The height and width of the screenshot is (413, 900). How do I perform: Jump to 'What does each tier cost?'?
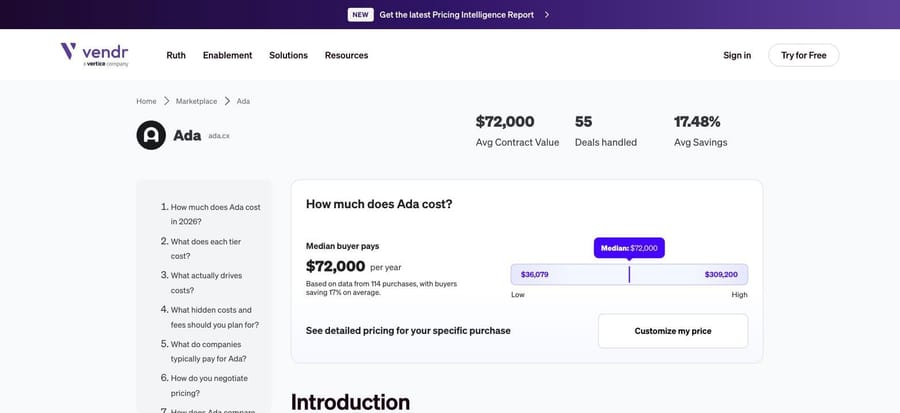pyautogui.click(x=205, y=248)
